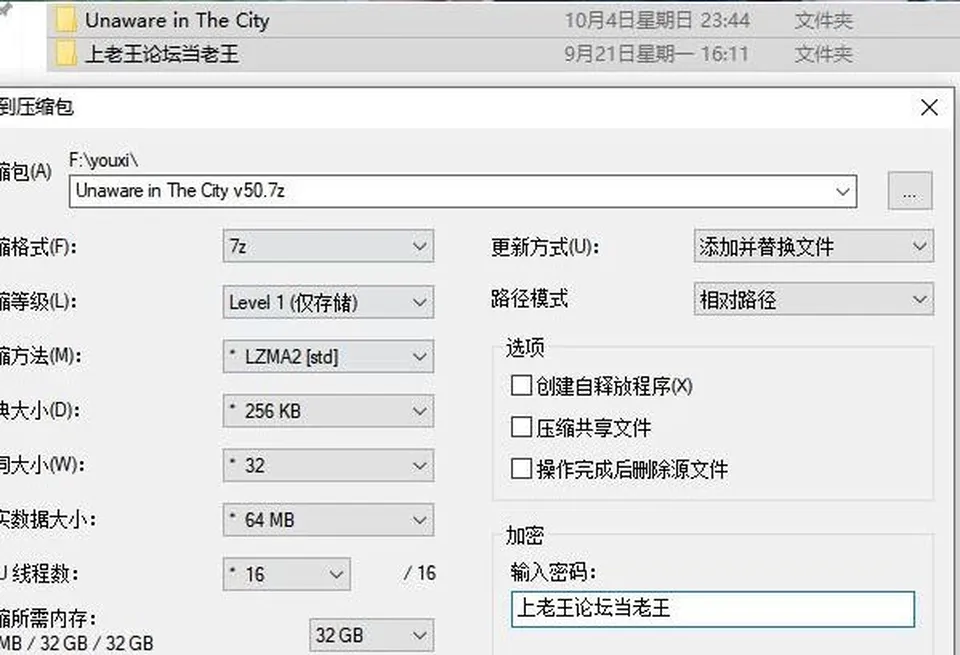Click the date 9月21日星期一 16:11
960x655 pixels.
point(656,54)
